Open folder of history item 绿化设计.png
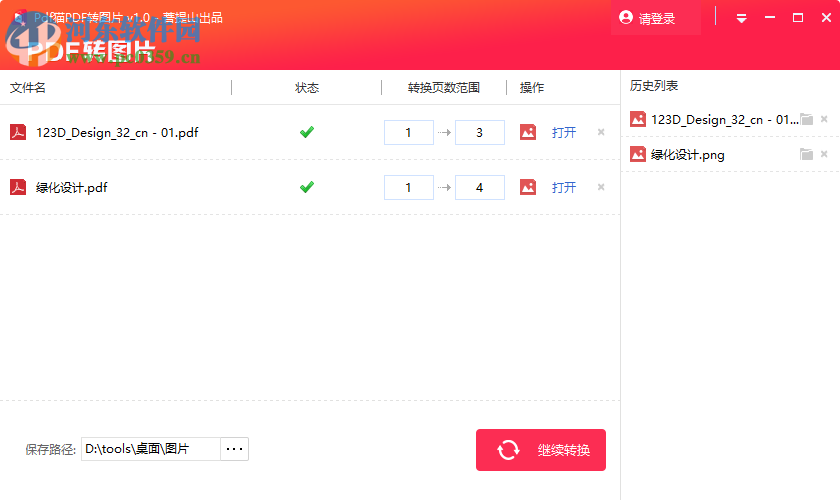 pyautogui.click(x=806, y=154)
